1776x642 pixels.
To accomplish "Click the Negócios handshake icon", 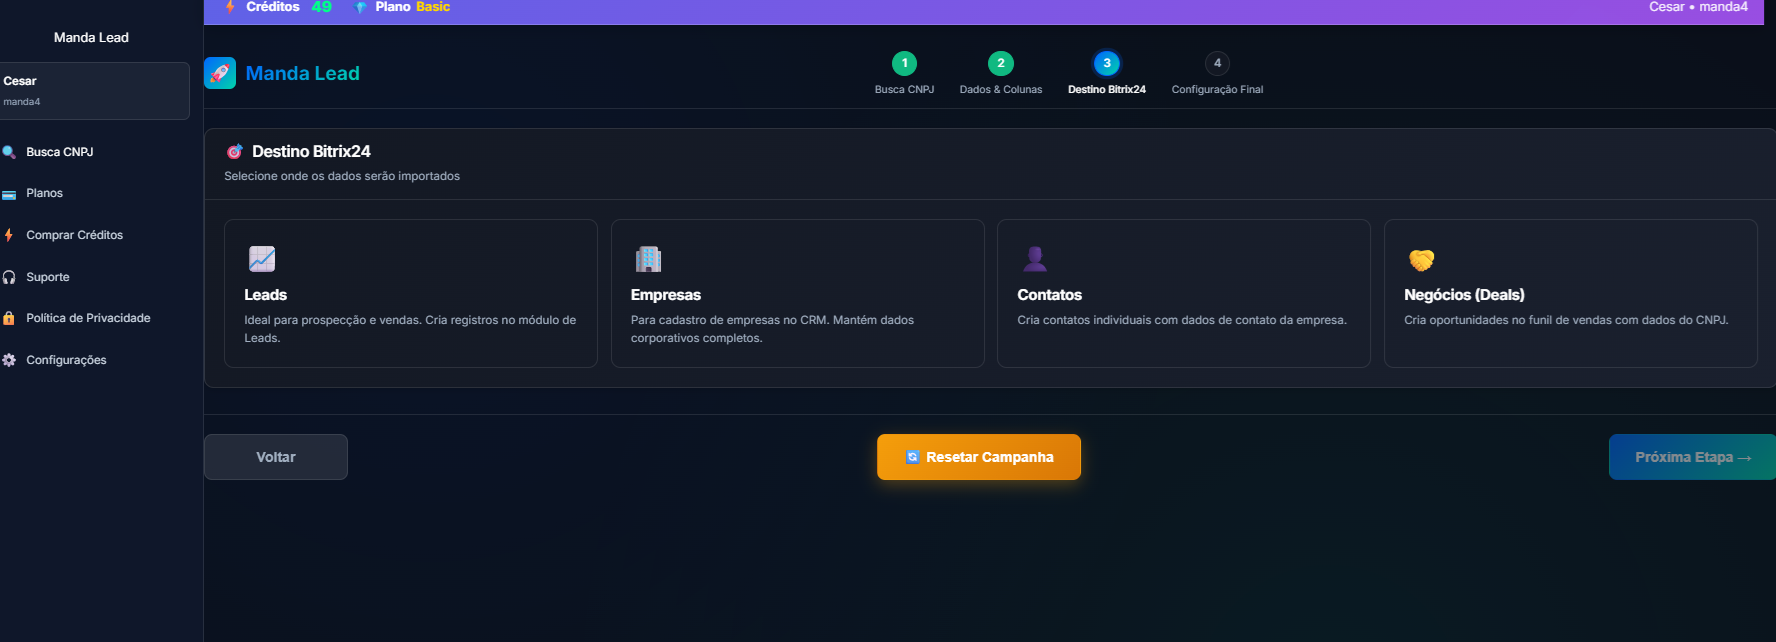I will pyautogui.click(x=1421, y=260).
